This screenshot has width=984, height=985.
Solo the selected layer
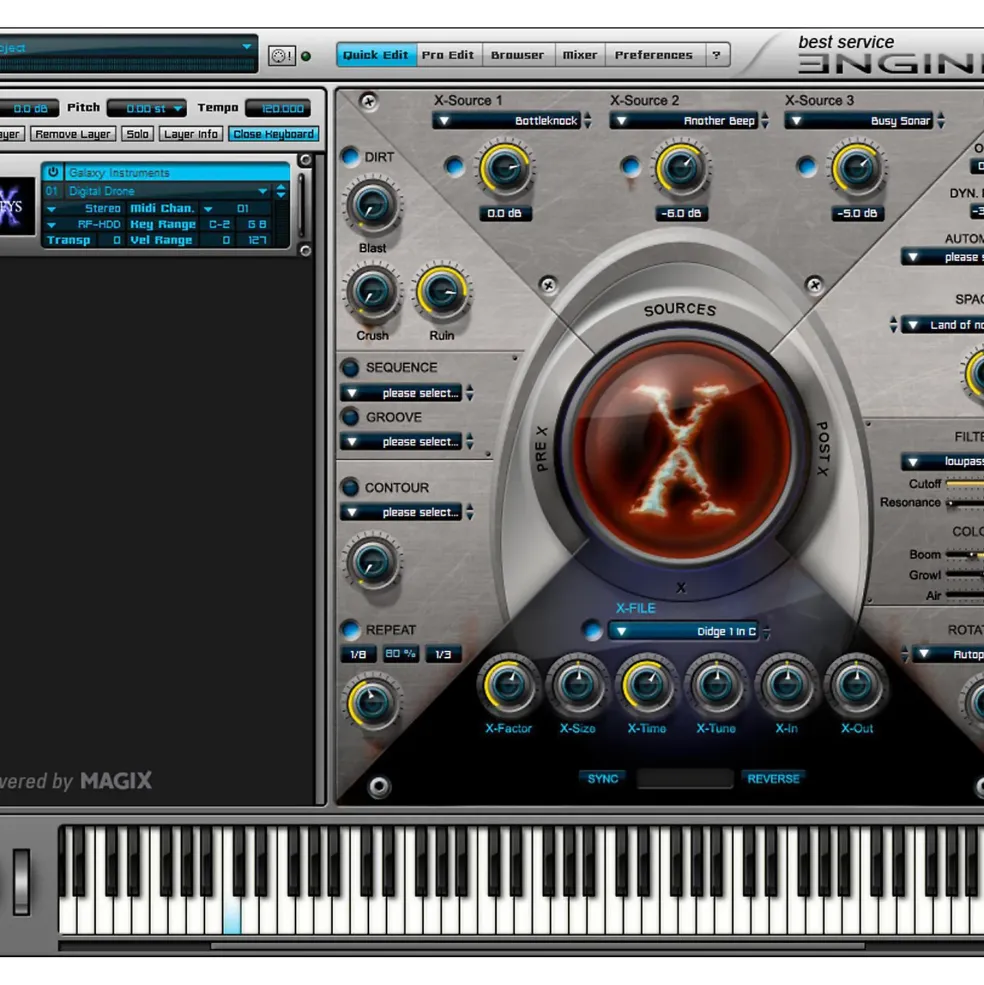(x=138, y=134)
